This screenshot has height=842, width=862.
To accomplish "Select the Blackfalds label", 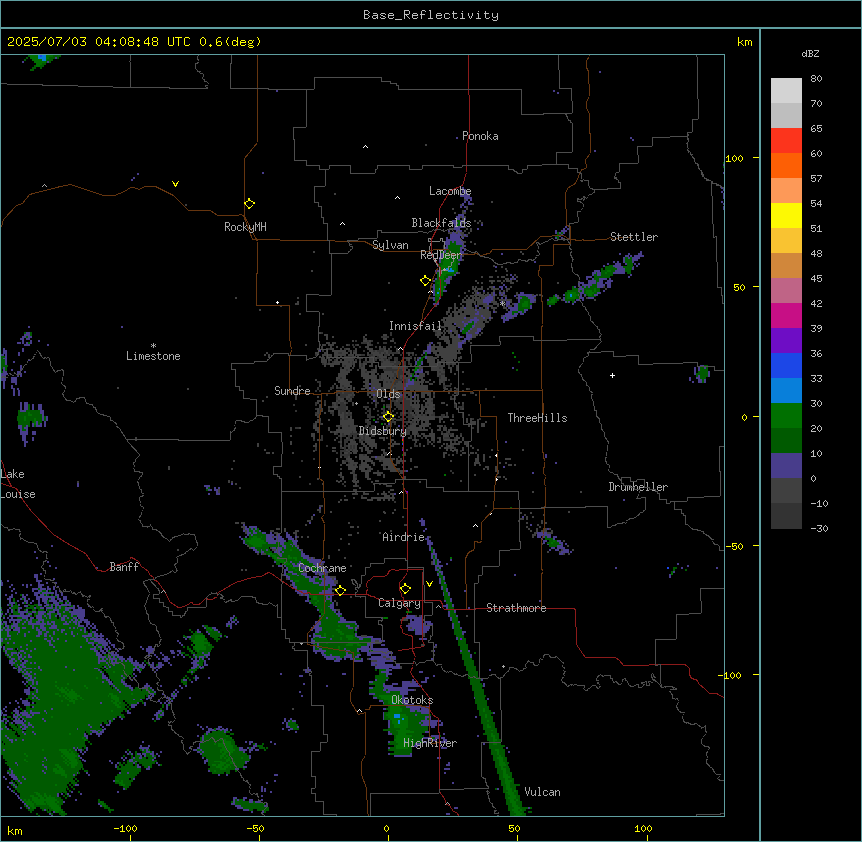I will point(441,223).
